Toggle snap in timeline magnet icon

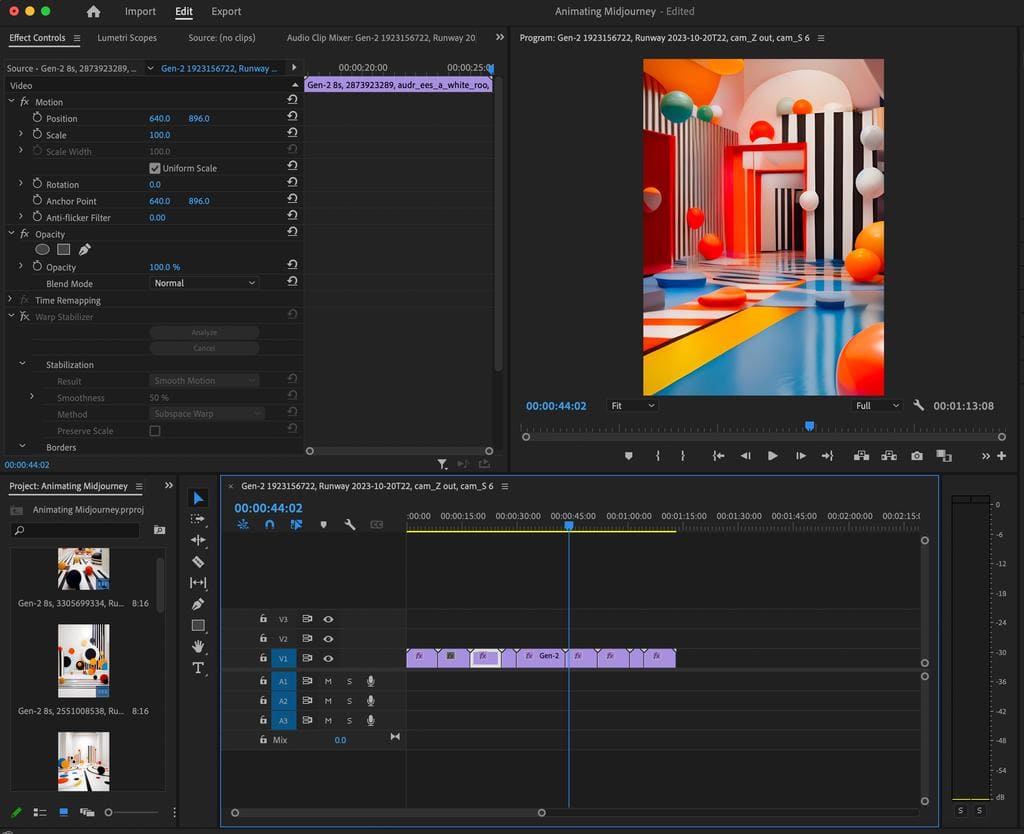pos(270,524)
